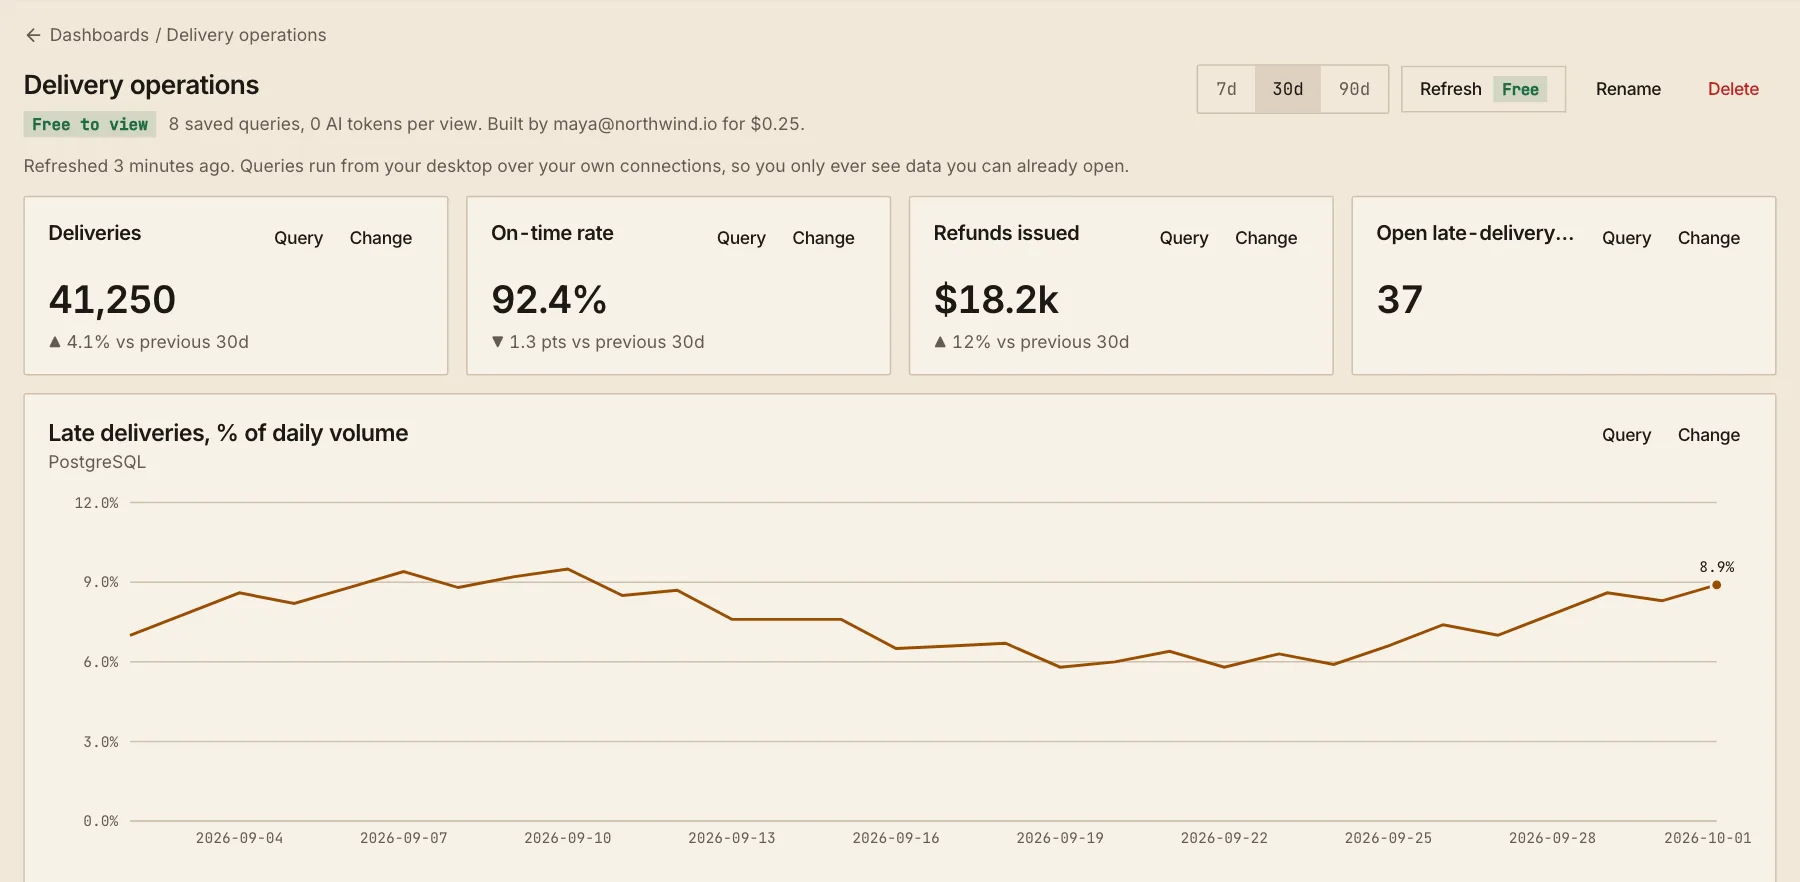Click the Free to view badge
Viewport: 1800px width, 882px height.
90,124
